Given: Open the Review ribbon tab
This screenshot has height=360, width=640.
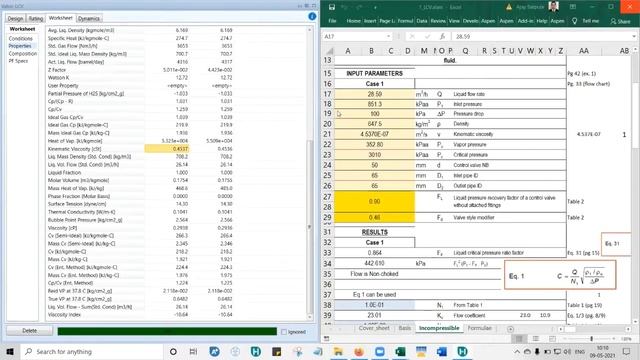Looking at the screenshot, I should tap(438, 21).
